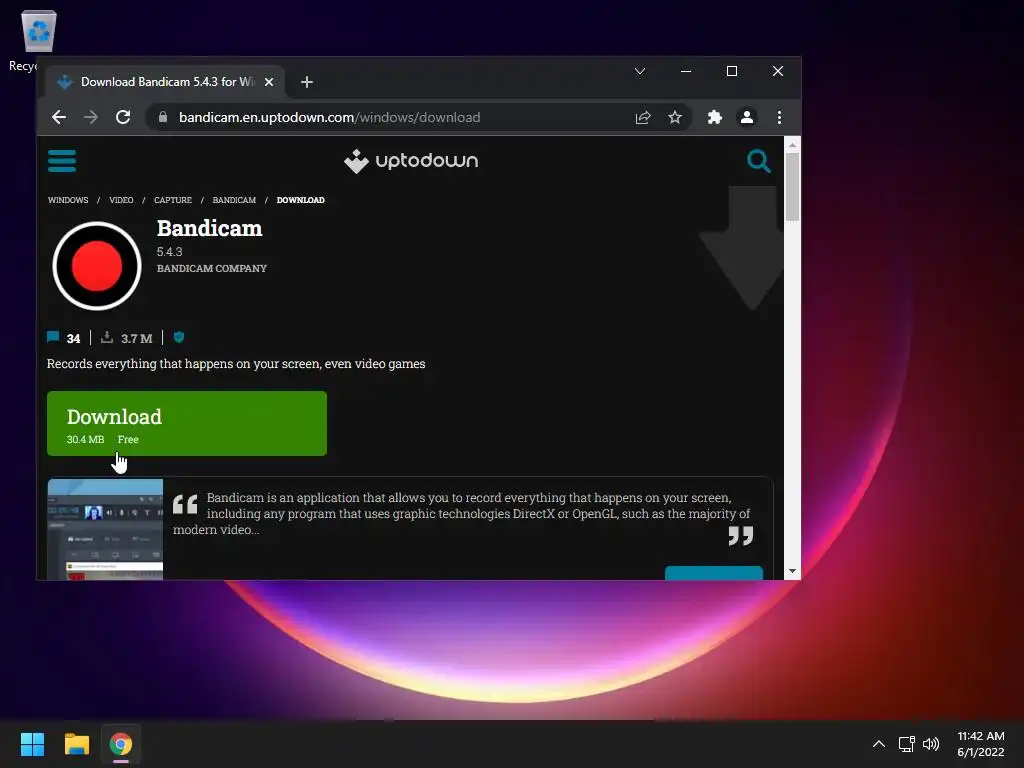This screenshot has width=1024, height=768.
Task: Click the blue security shield badge
Action: click(179, 337)
